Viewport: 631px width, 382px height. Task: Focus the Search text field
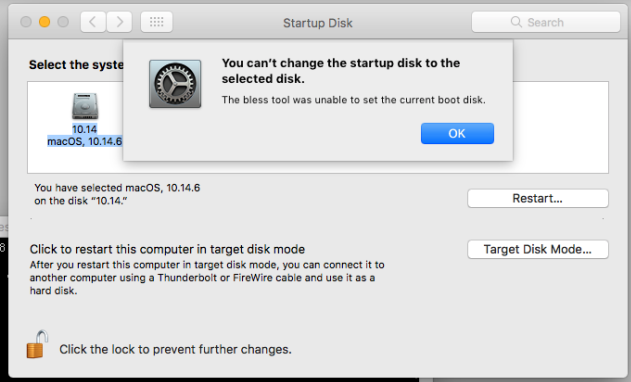[x=546, y=22]
